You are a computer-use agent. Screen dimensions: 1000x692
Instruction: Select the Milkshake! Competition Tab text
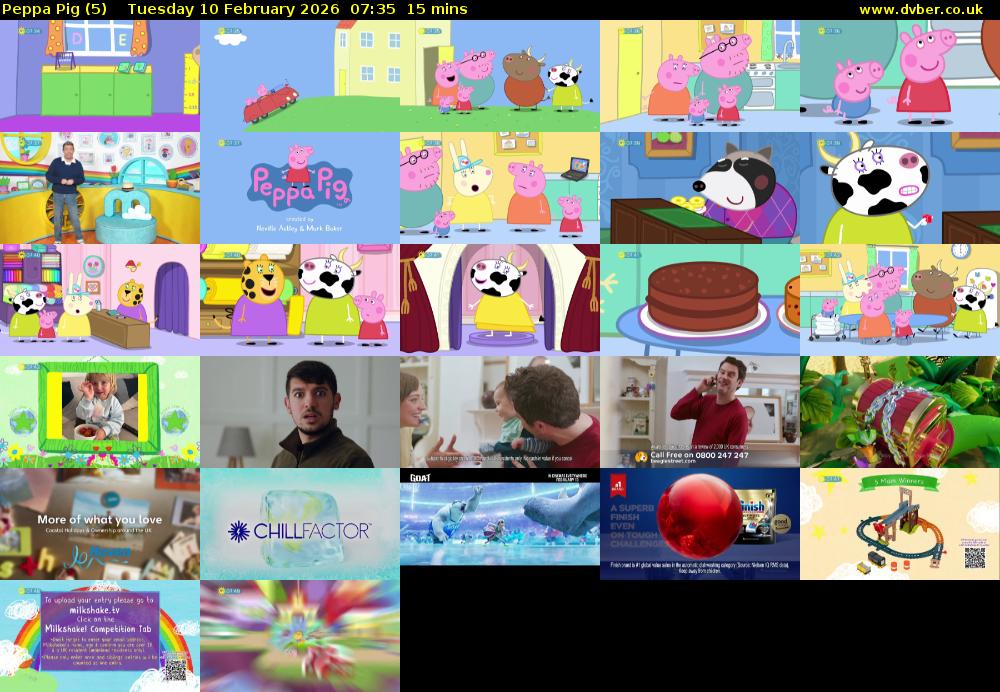click(98, 629)
